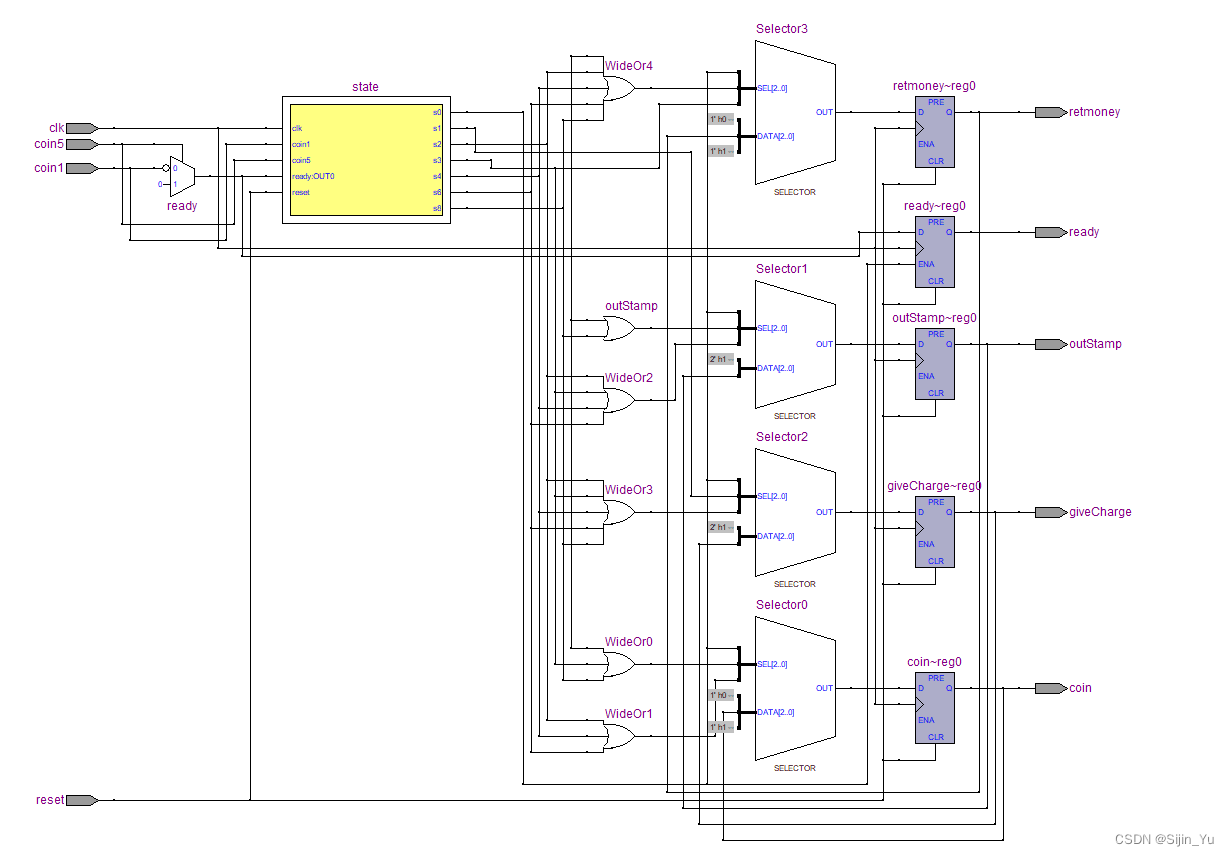The height and width of the screenshot is (856, 1229).
Task: Click the 1'h0 constant at Selector0
Action: click(x=721, y=695)
